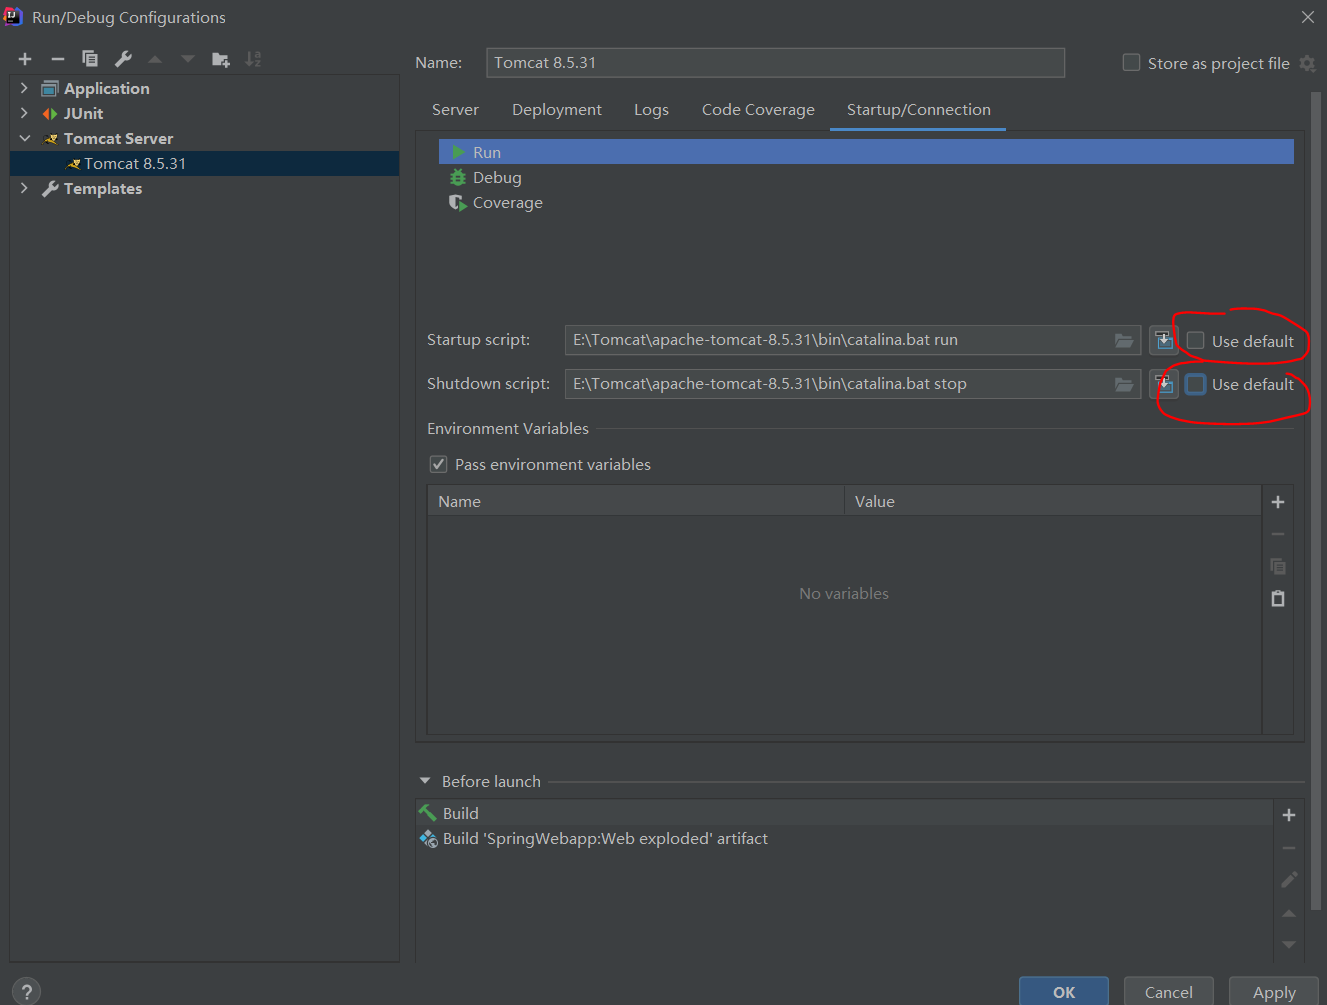Insert macro for Startup script
The height and width of the screenshot is (1005, 1327).
(1163, 341)
